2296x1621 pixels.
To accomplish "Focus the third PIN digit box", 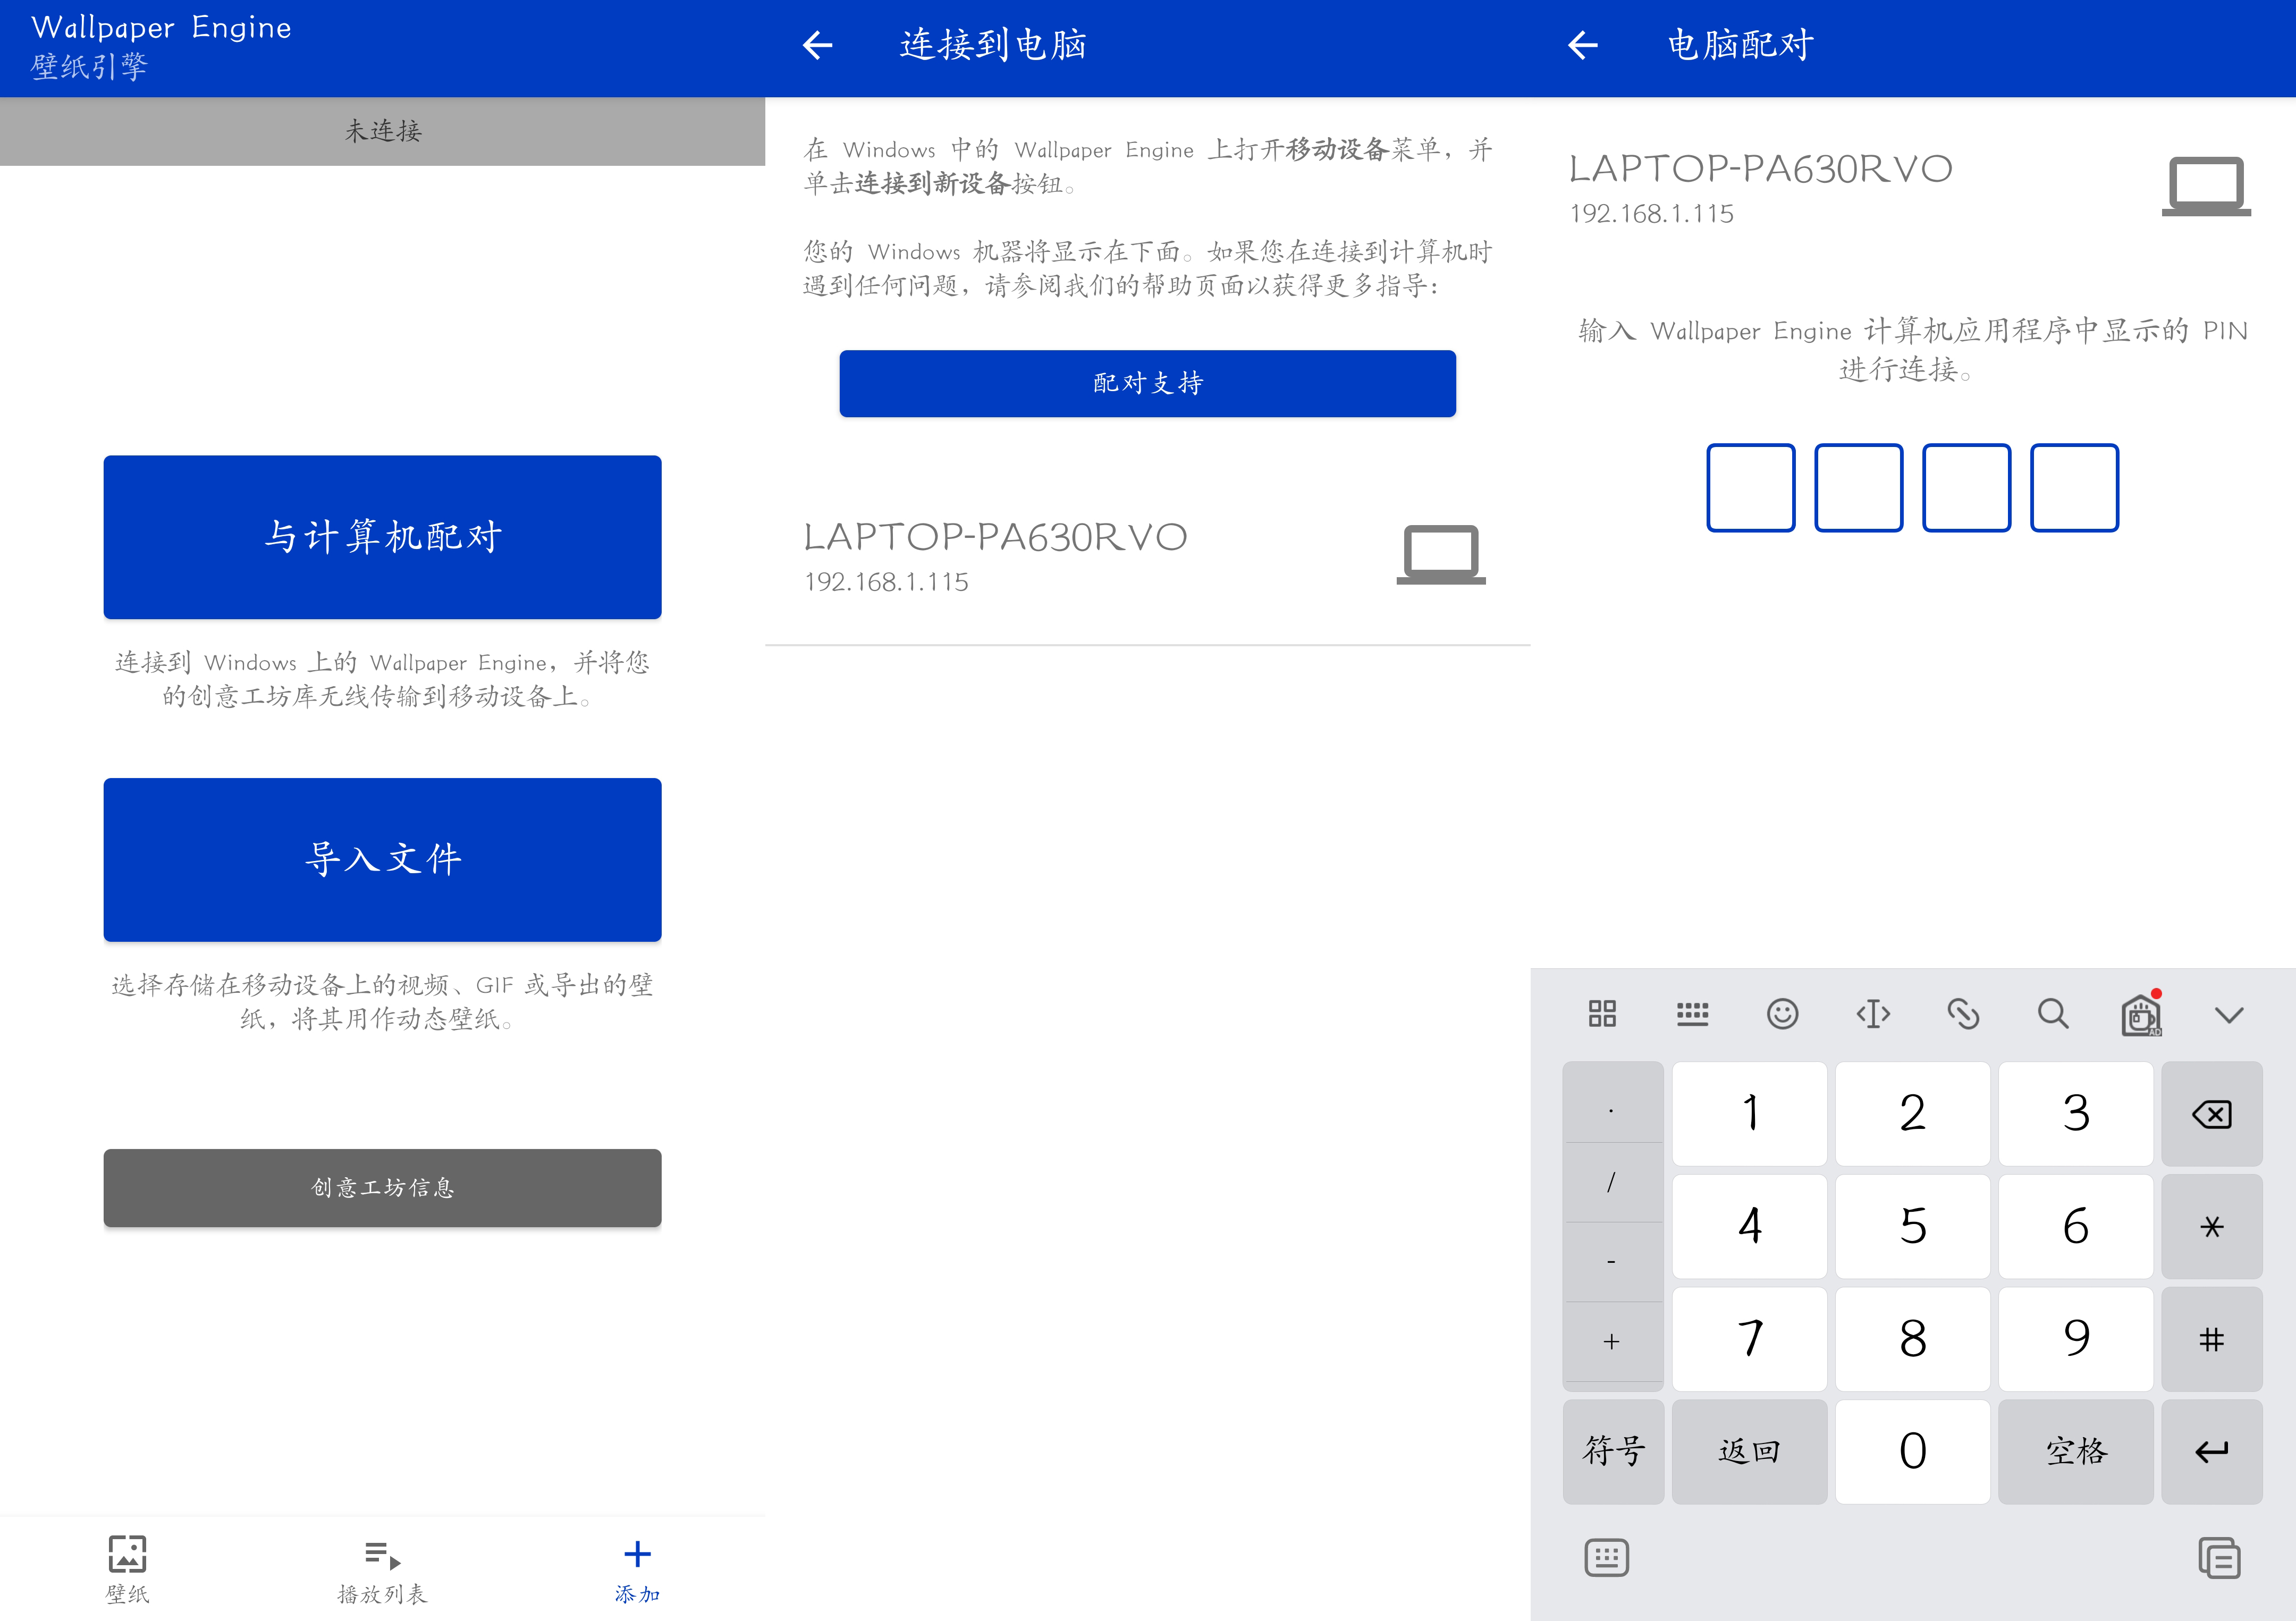I will (x=1966, y=488).
